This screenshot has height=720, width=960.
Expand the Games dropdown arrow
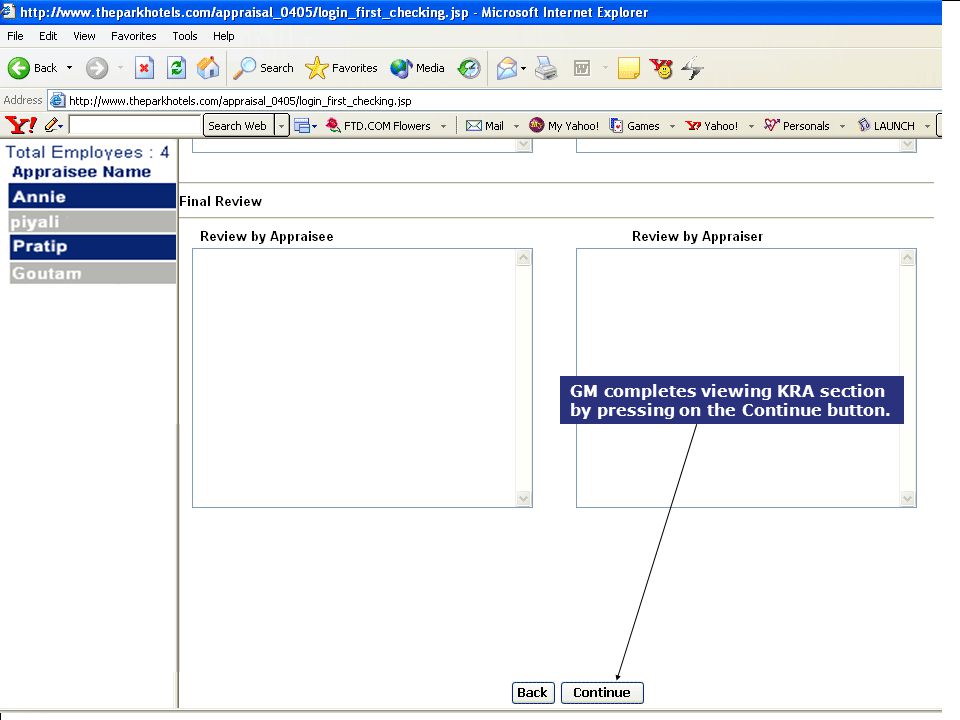pos(672,126)
